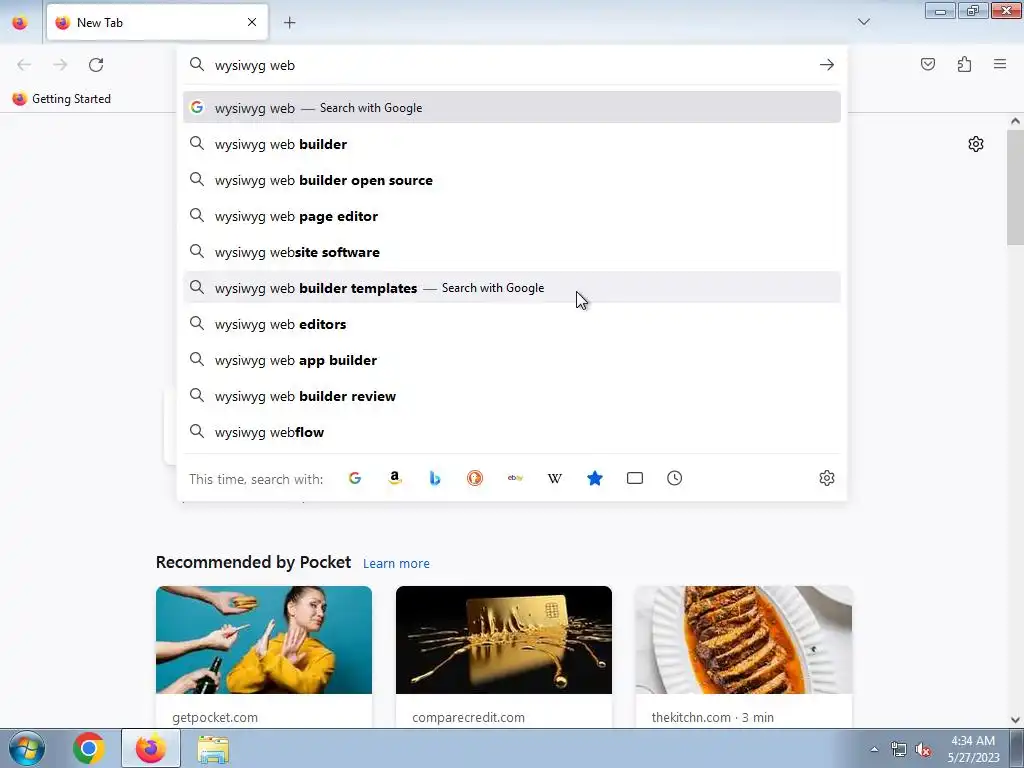The image size is (1024, 768).
Task: Open the Firefox application menu
Action: tap(1000, 64)
